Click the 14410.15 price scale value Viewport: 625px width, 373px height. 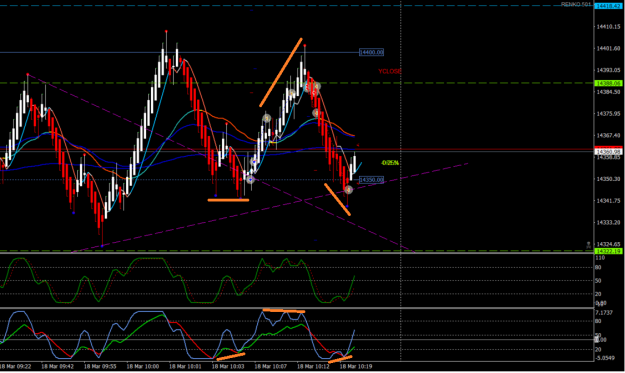click(608, 27)
